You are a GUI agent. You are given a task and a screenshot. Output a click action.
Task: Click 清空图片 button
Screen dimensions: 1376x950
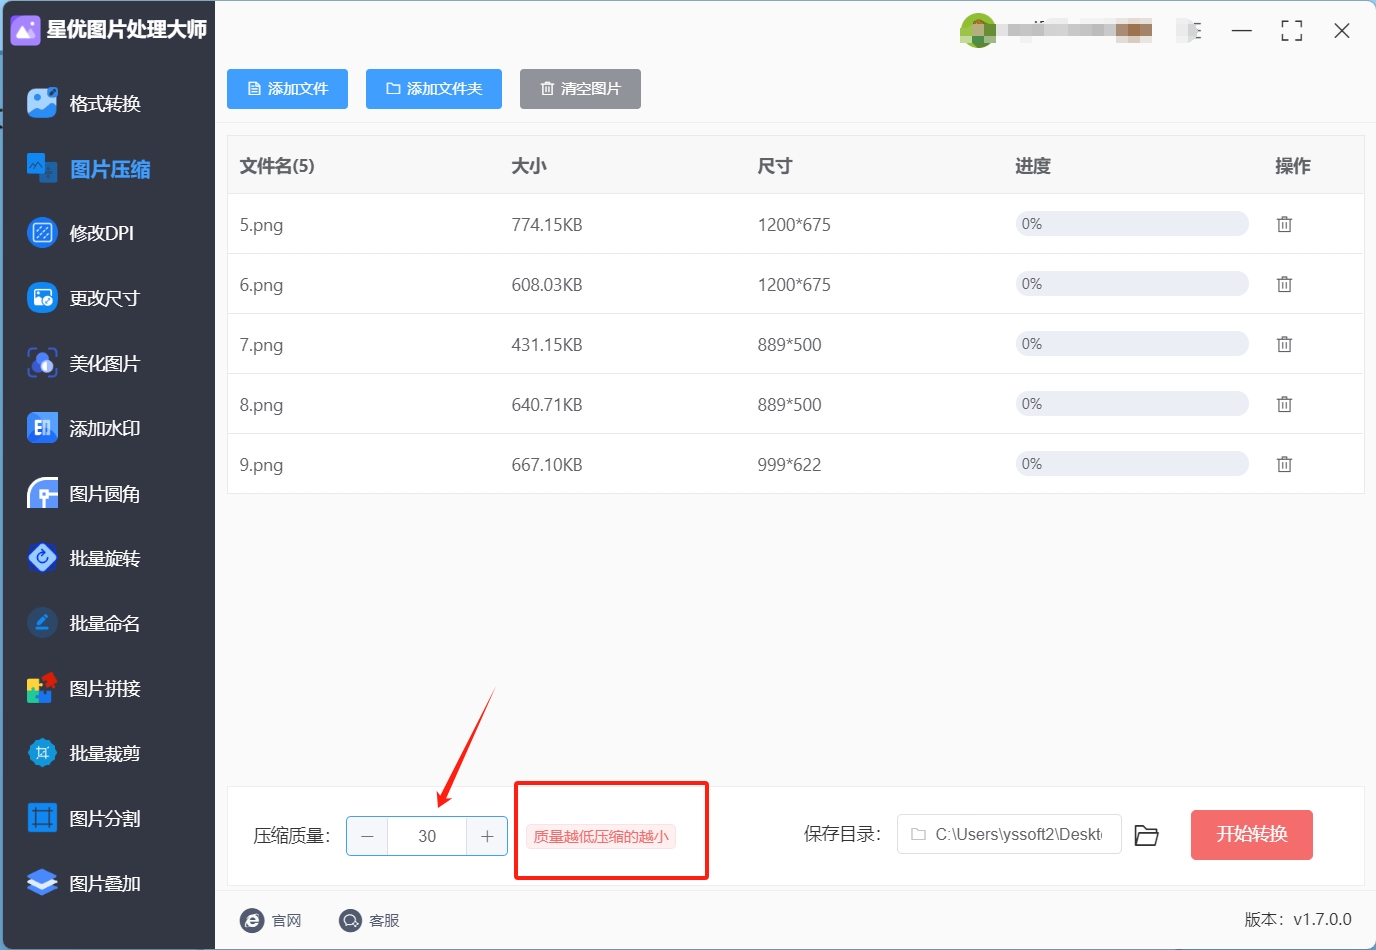pos(580,89)
